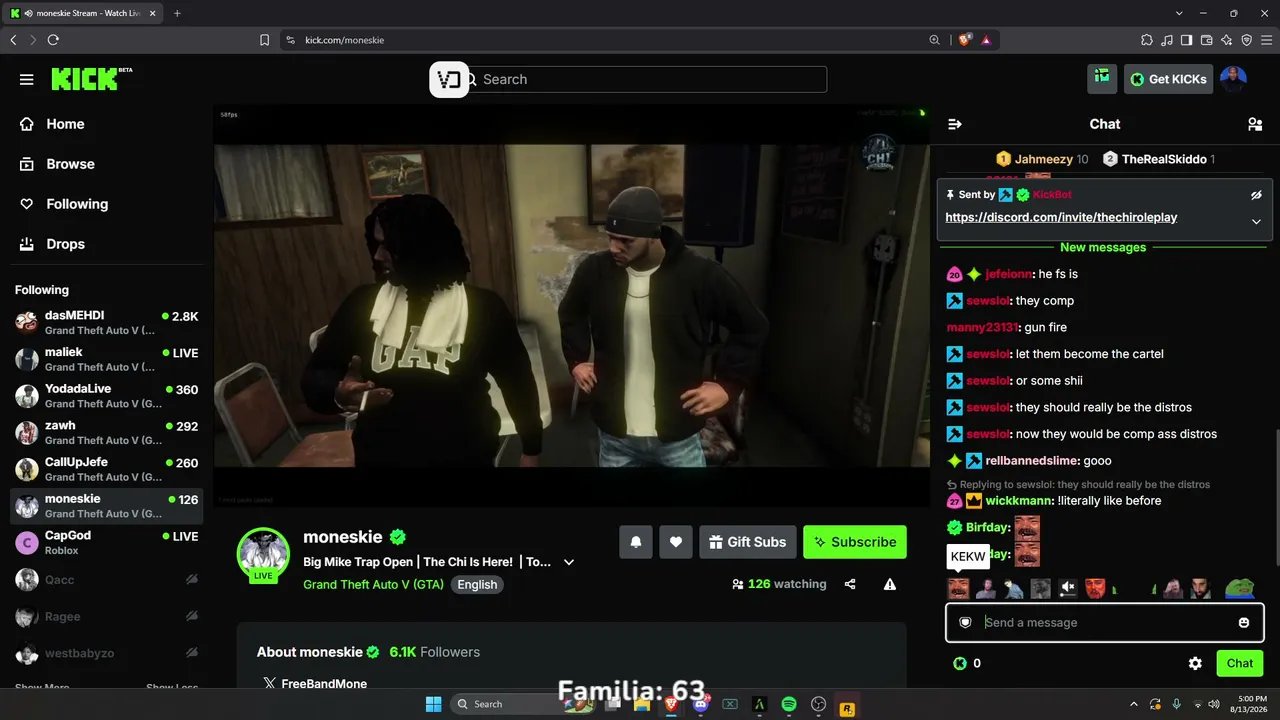
Task: Open zawh's channel in the sidebar
Action: (107, 432)
